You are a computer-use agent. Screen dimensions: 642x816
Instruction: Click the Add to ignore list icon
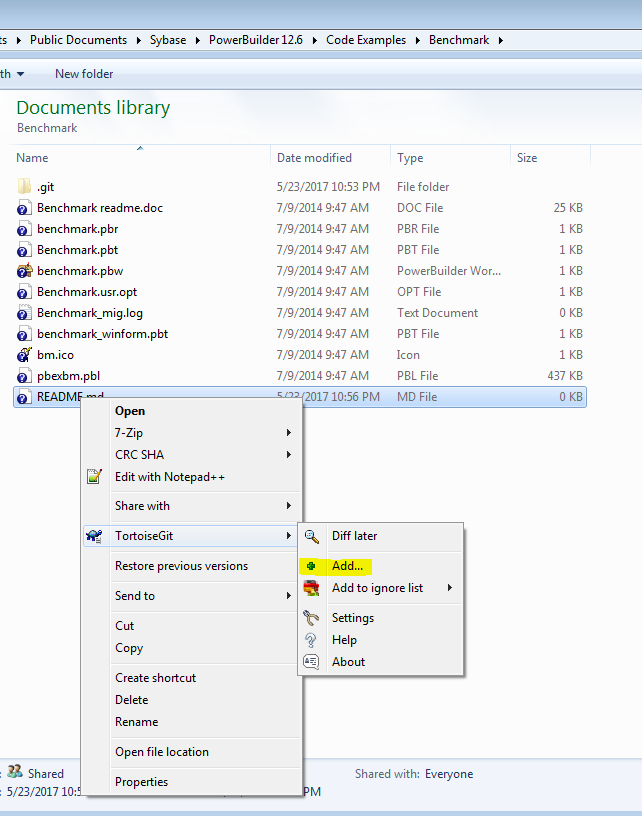[312, 588]
